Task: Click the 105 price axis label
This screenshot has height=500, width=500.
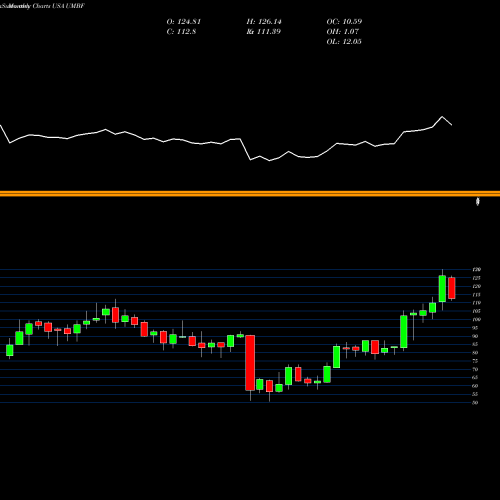Action: [476, 311]
